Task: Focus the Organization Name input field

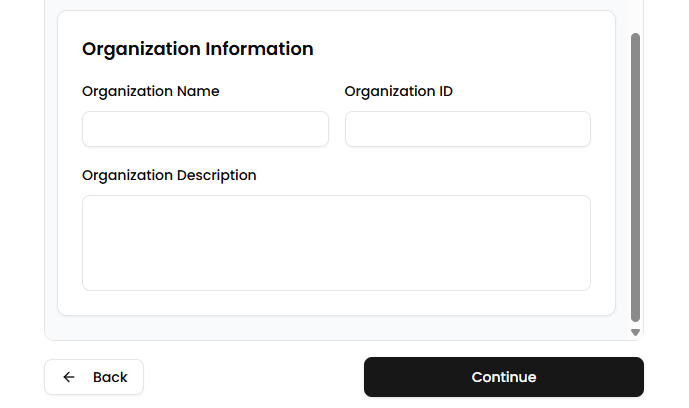Action: 205,129
